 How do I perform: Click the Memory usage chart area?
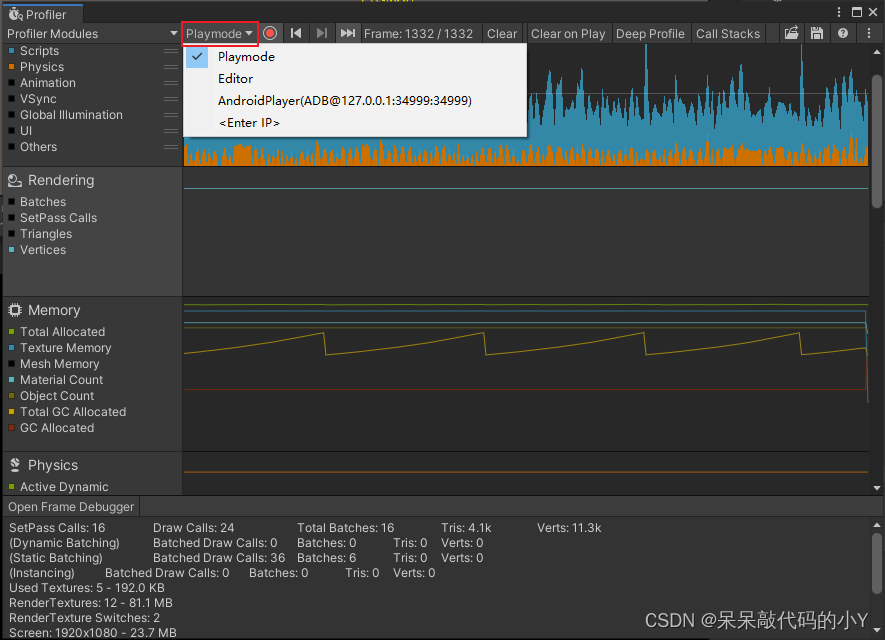coord(525,374)
